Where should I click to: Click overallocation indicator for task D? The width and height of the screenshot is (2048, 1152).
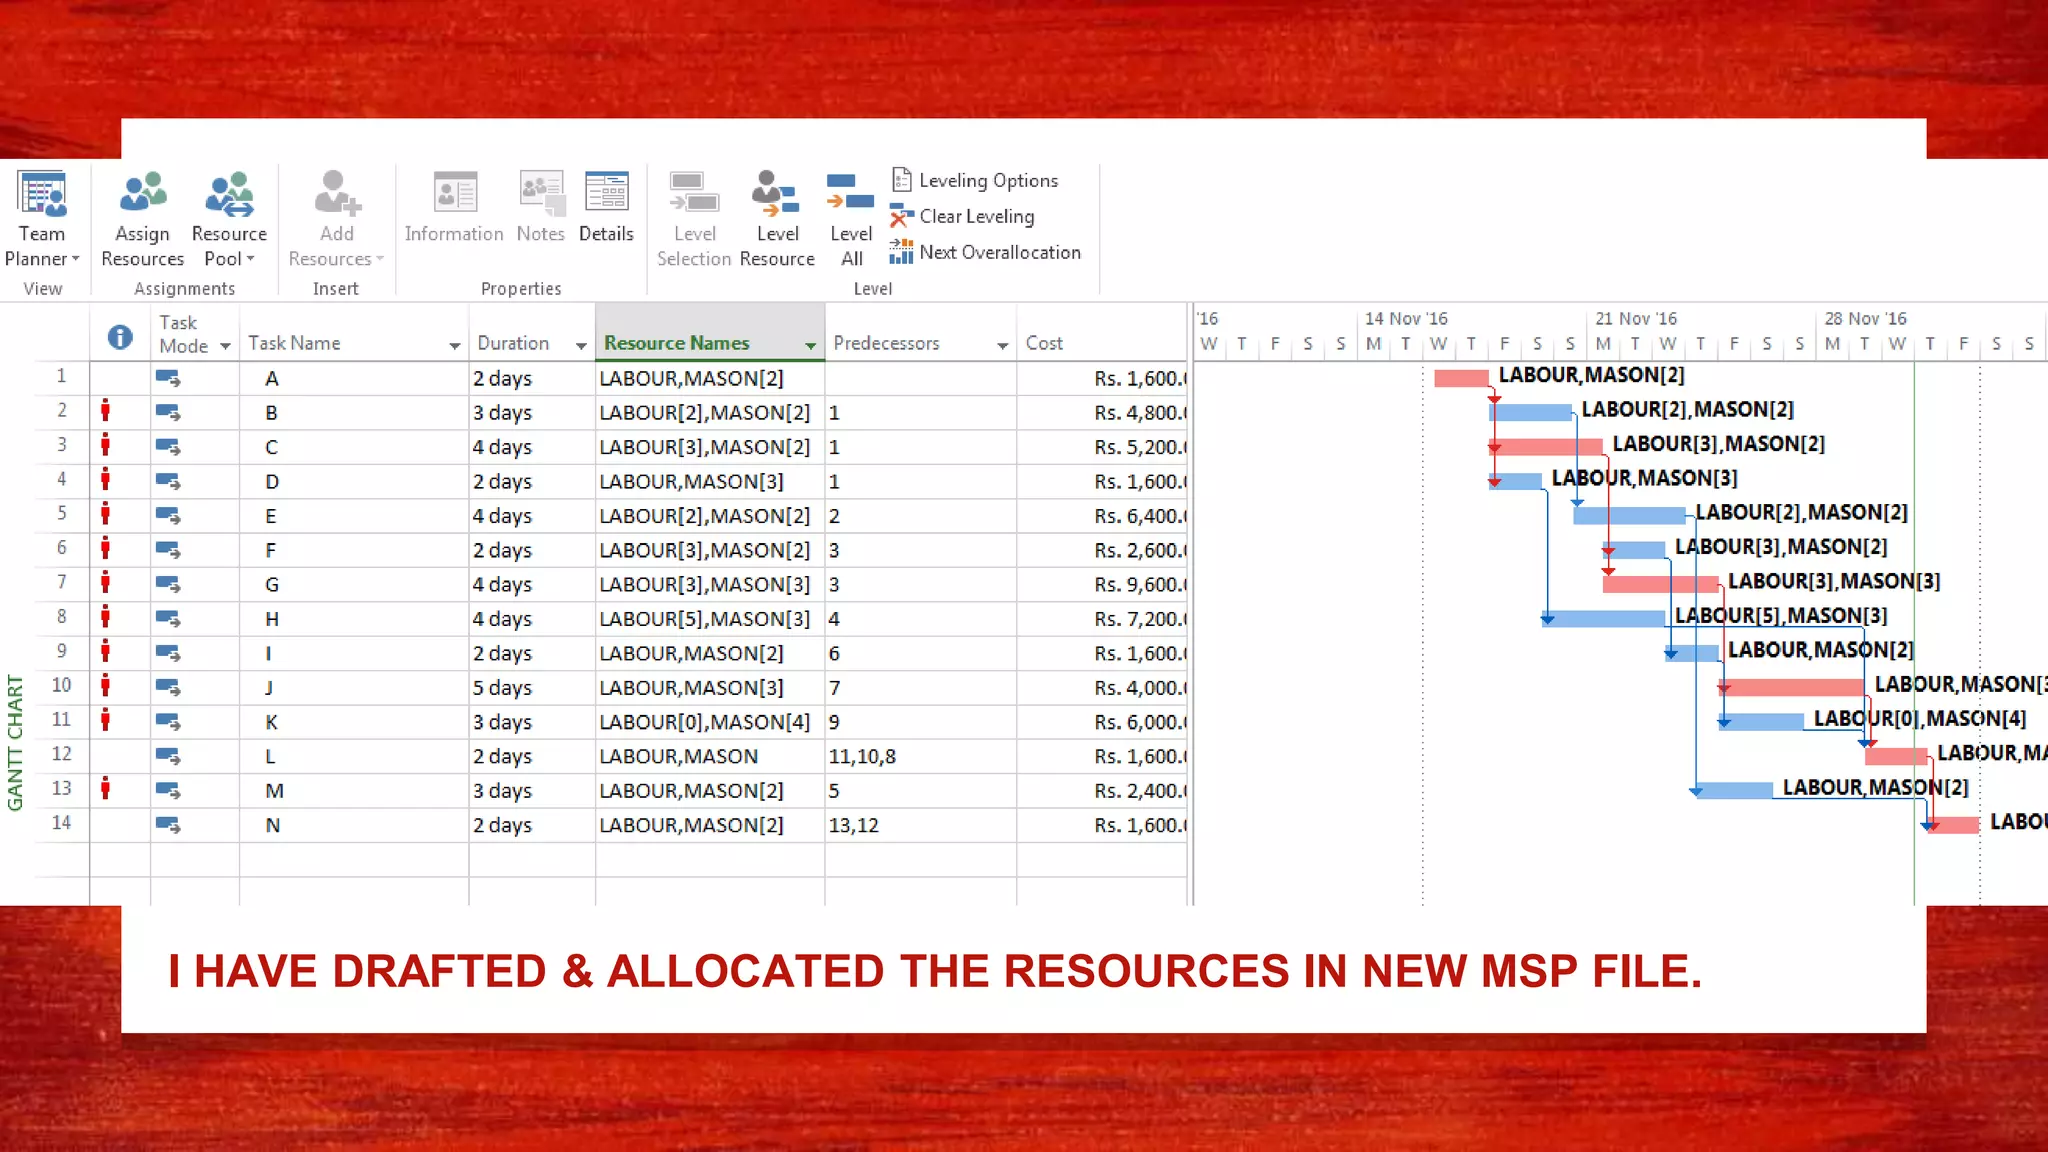(105, 480)
